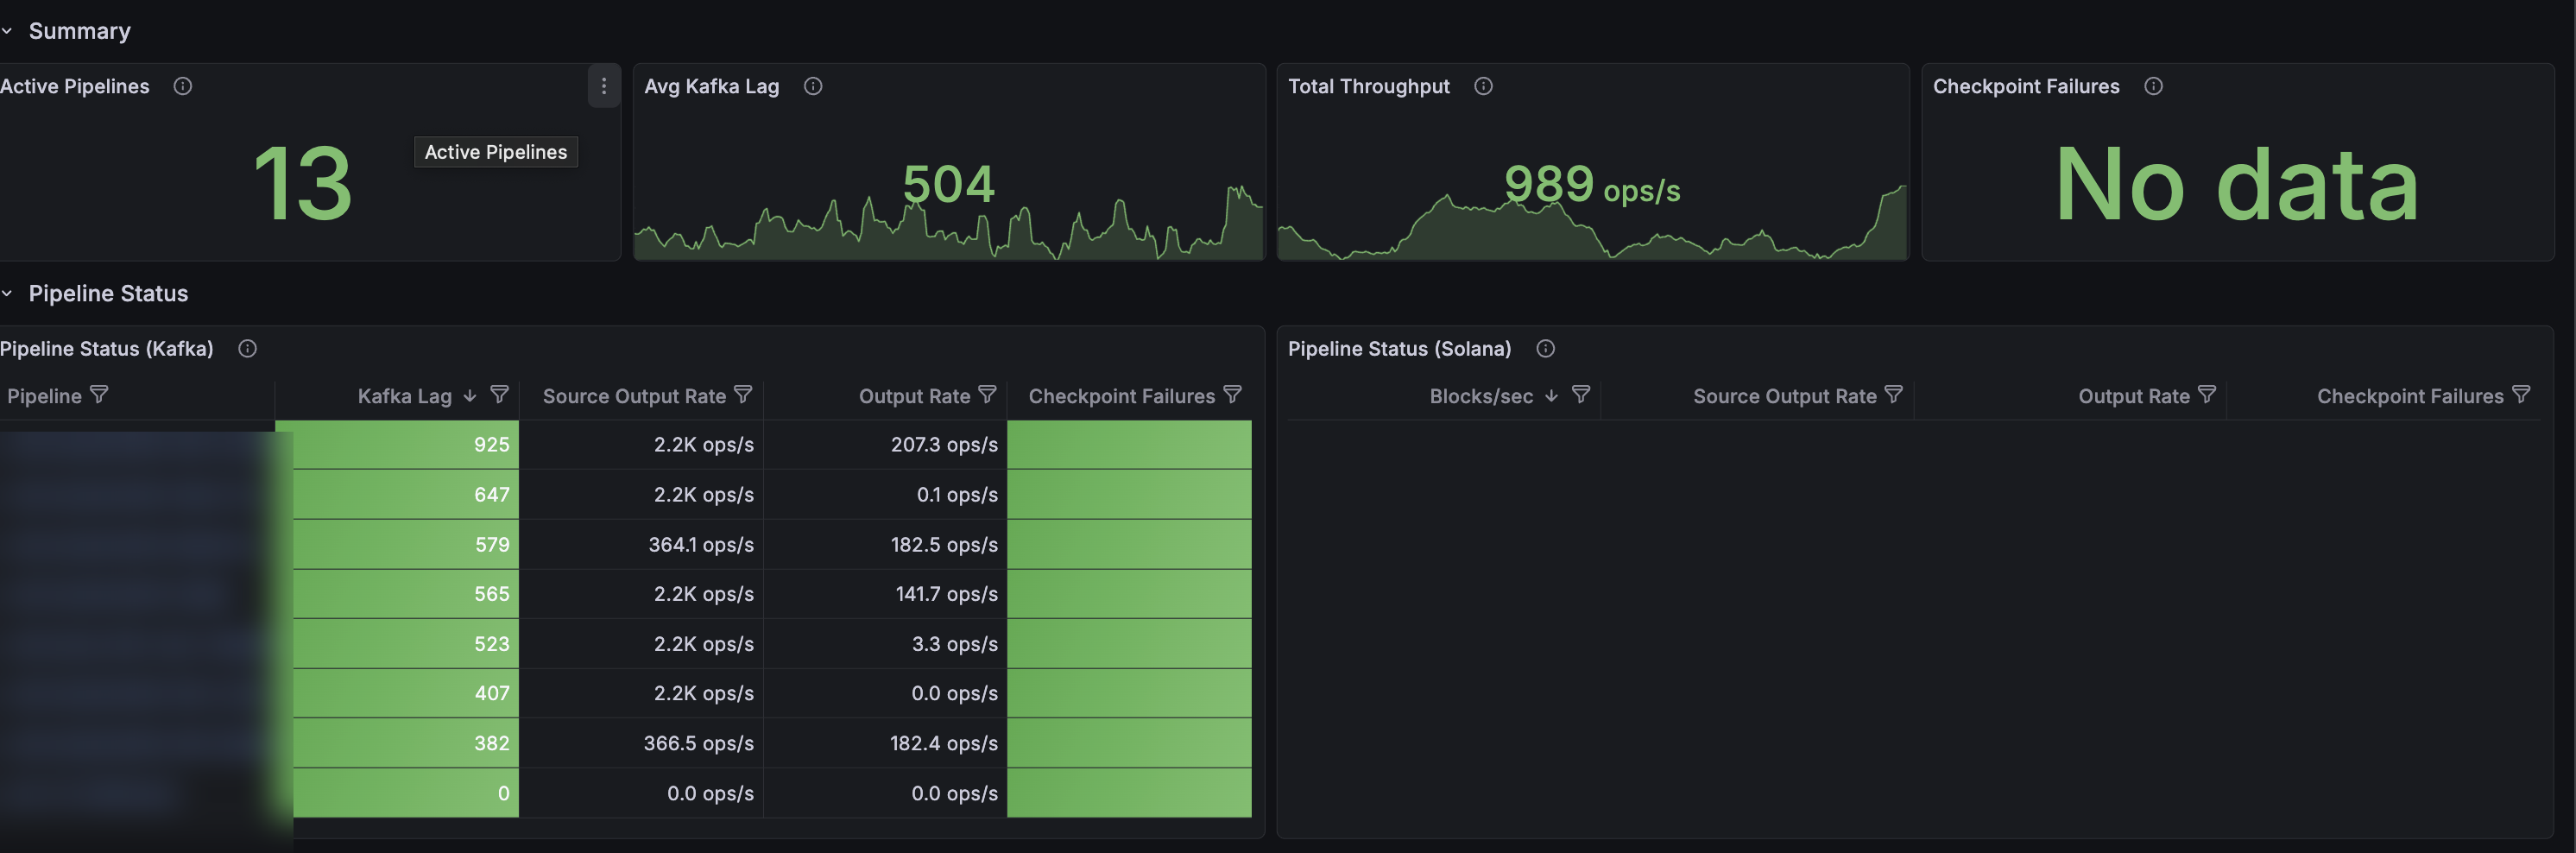Open the filter on Source Output Rate column
The width and height of the screenshot is (2576, 853).
(x=743, y=394)
